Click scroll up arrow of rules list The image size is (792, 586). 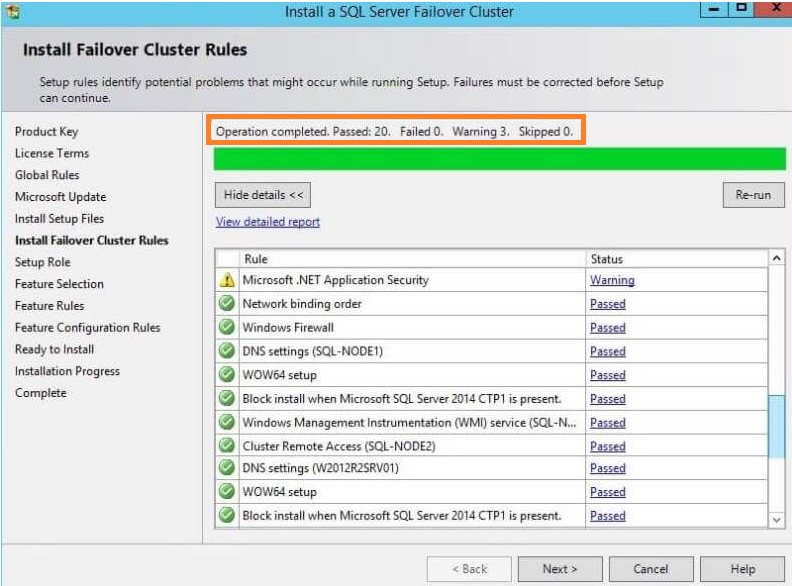click(x=776, y=258)
